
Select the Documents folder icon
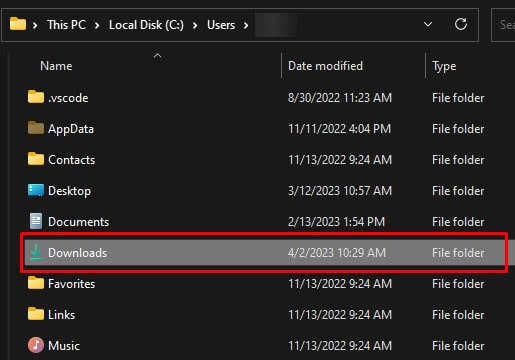36,221
